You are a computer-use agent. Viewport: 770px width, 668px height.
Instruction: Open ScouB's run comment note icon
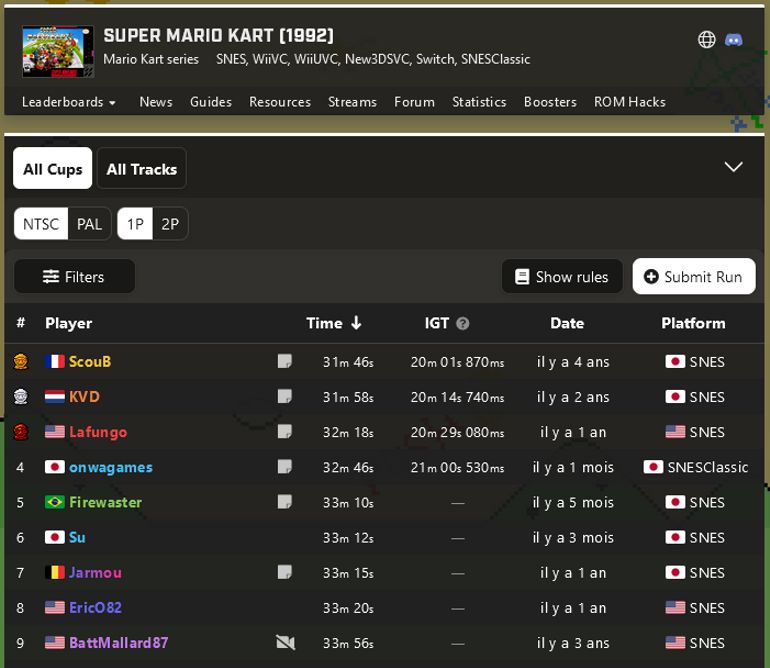[284, 362]
